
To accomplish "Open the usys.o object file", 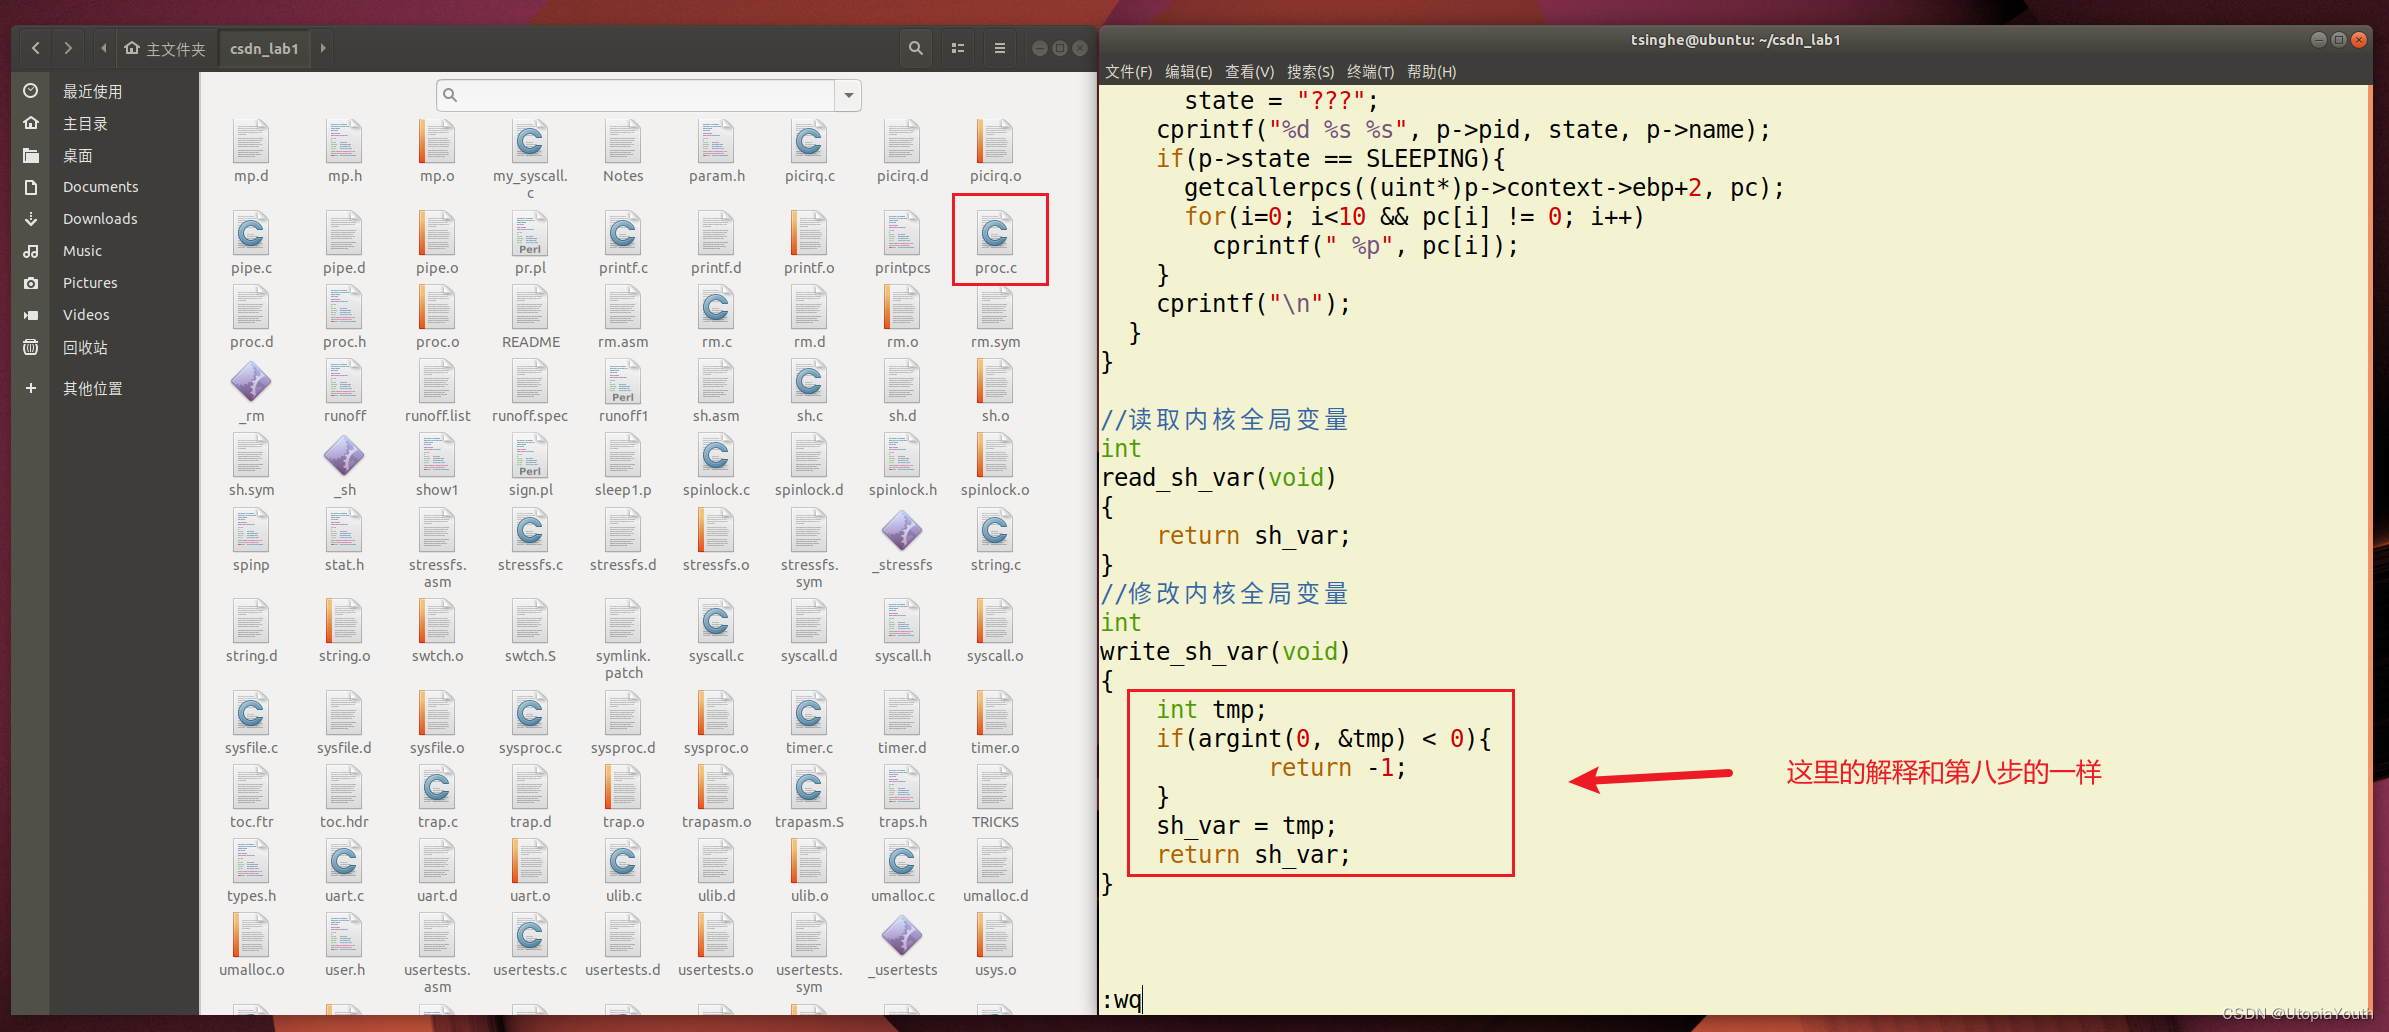I will click(995, 936).
